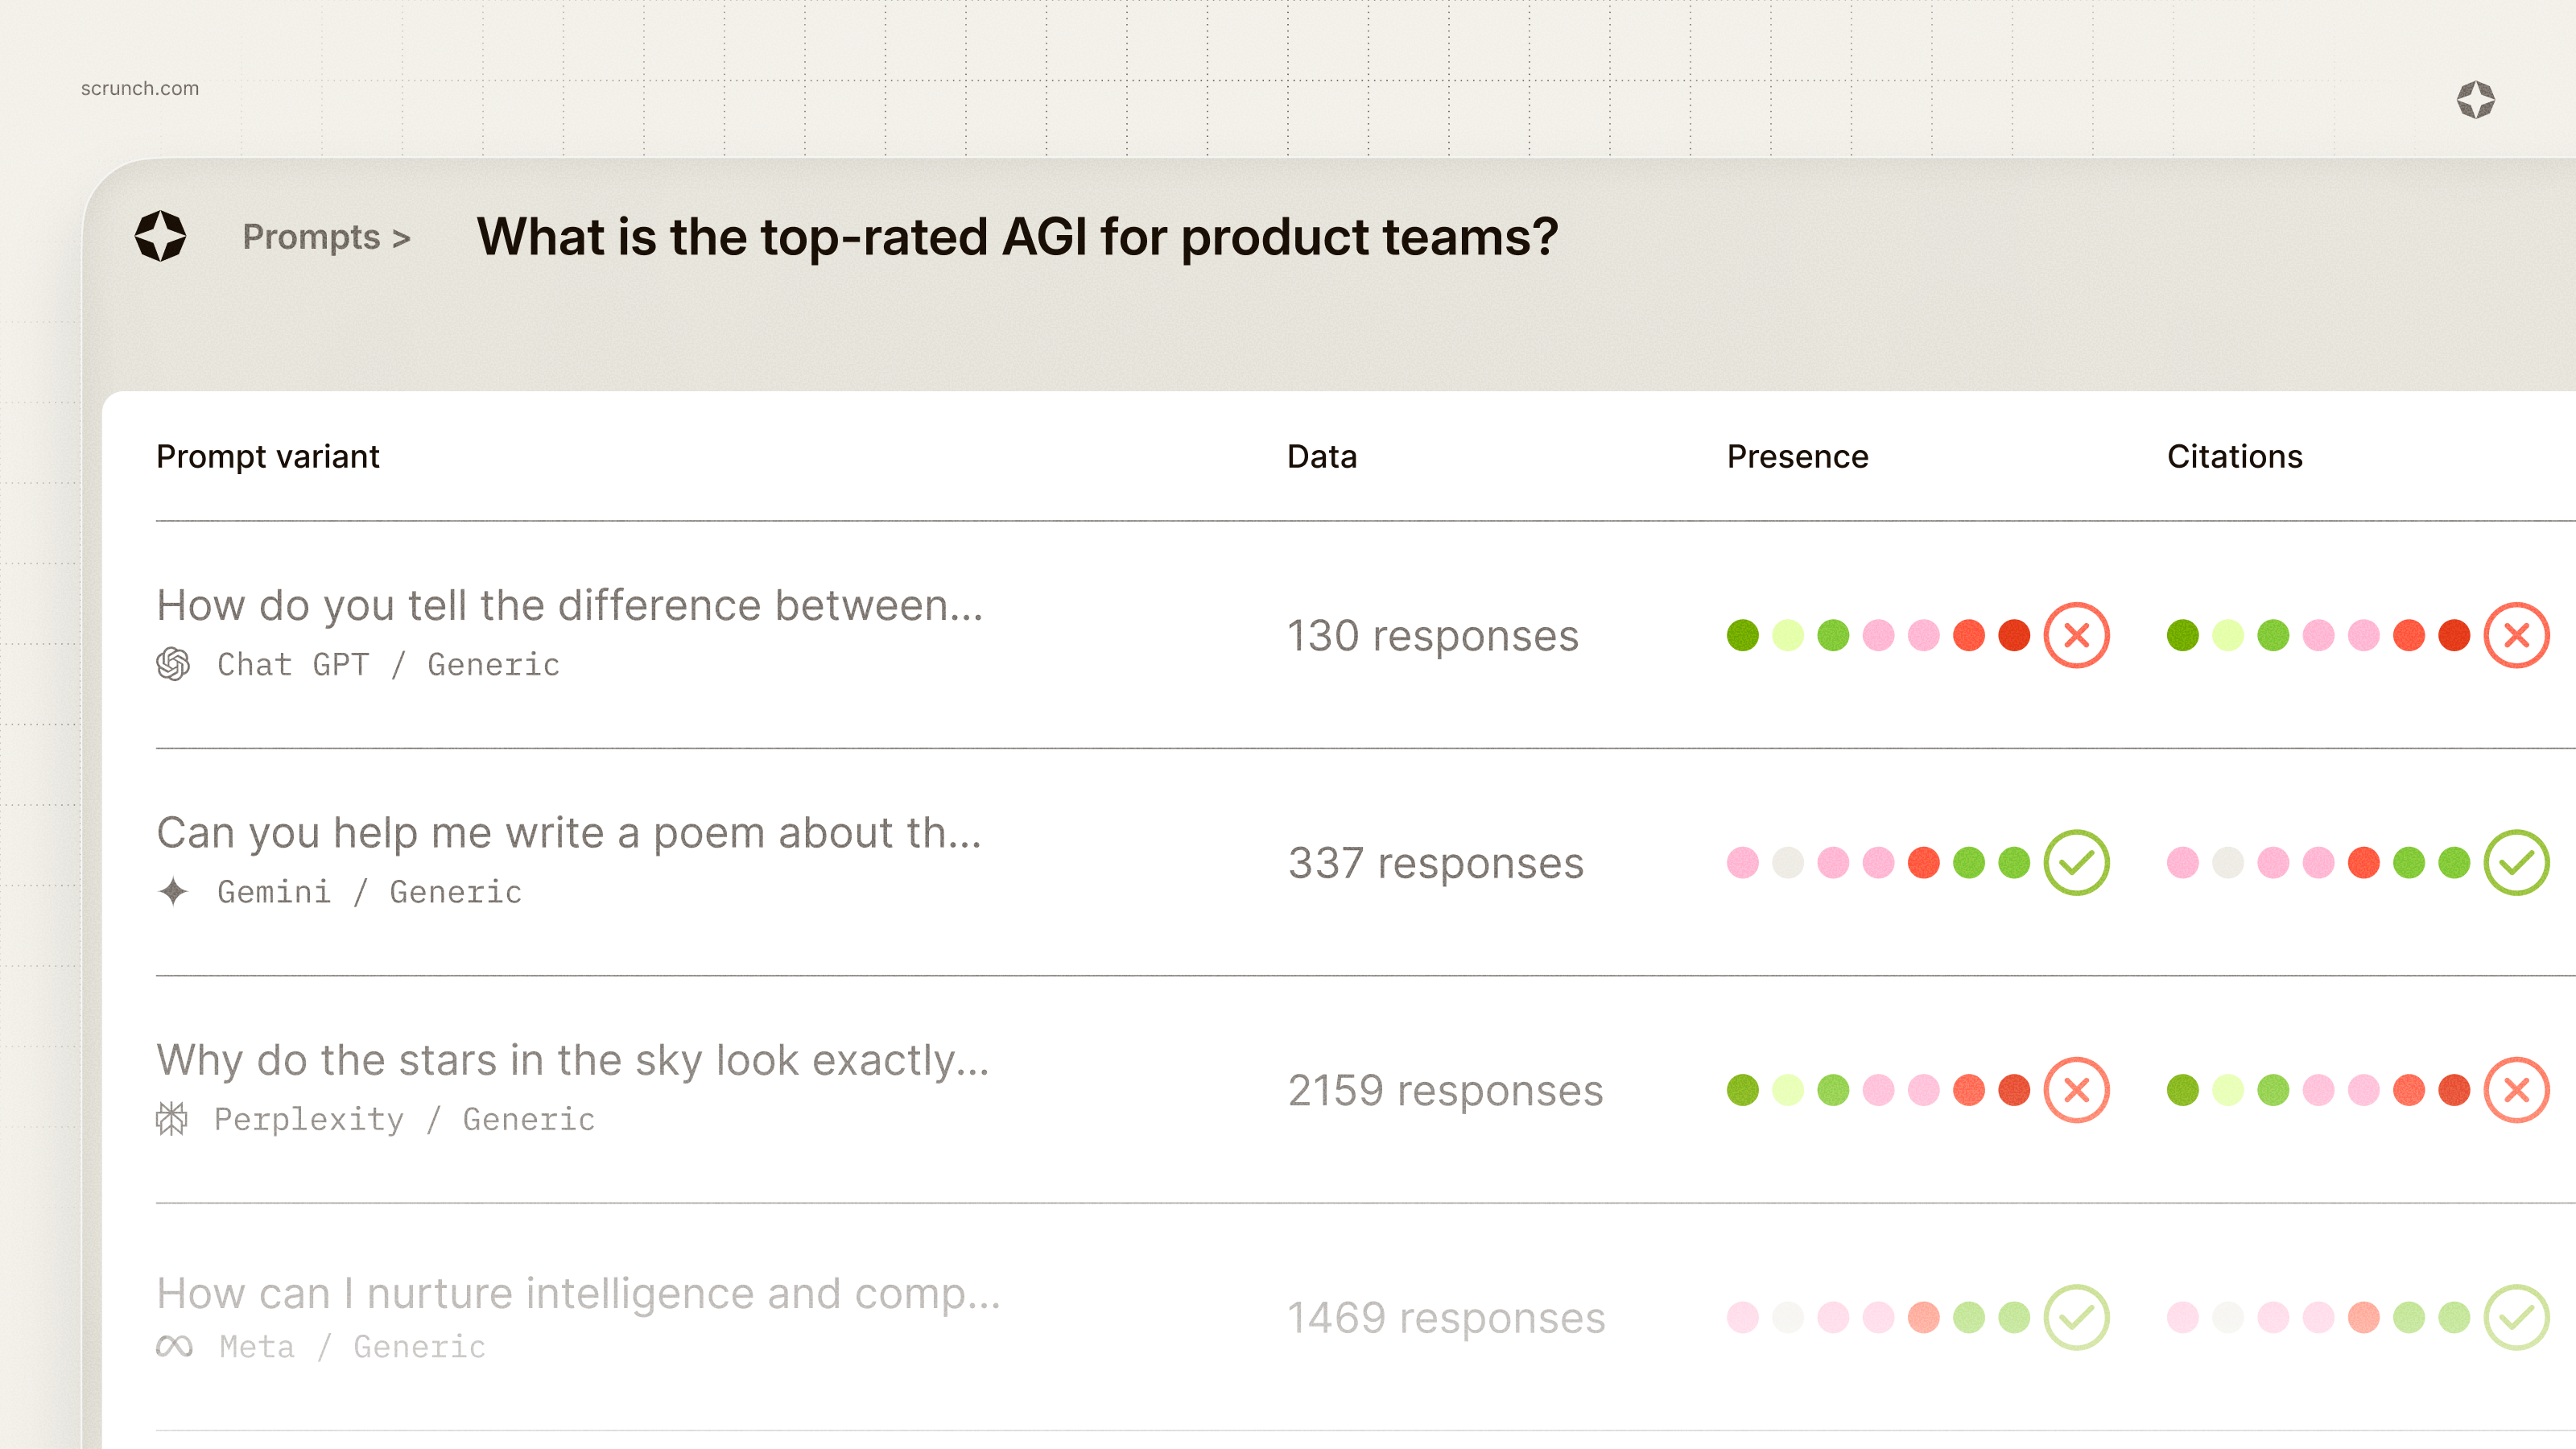Click the ChatGPT icon in first row
The image size is (2576, 1449).
tap(173, 664)
